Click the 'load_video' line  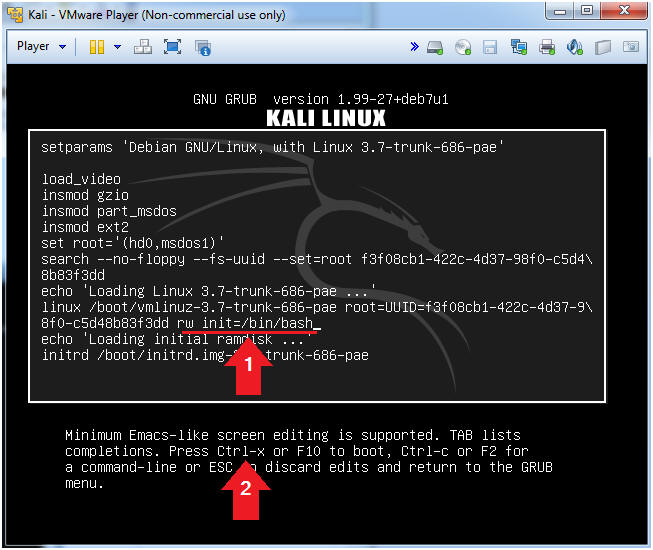81,179
